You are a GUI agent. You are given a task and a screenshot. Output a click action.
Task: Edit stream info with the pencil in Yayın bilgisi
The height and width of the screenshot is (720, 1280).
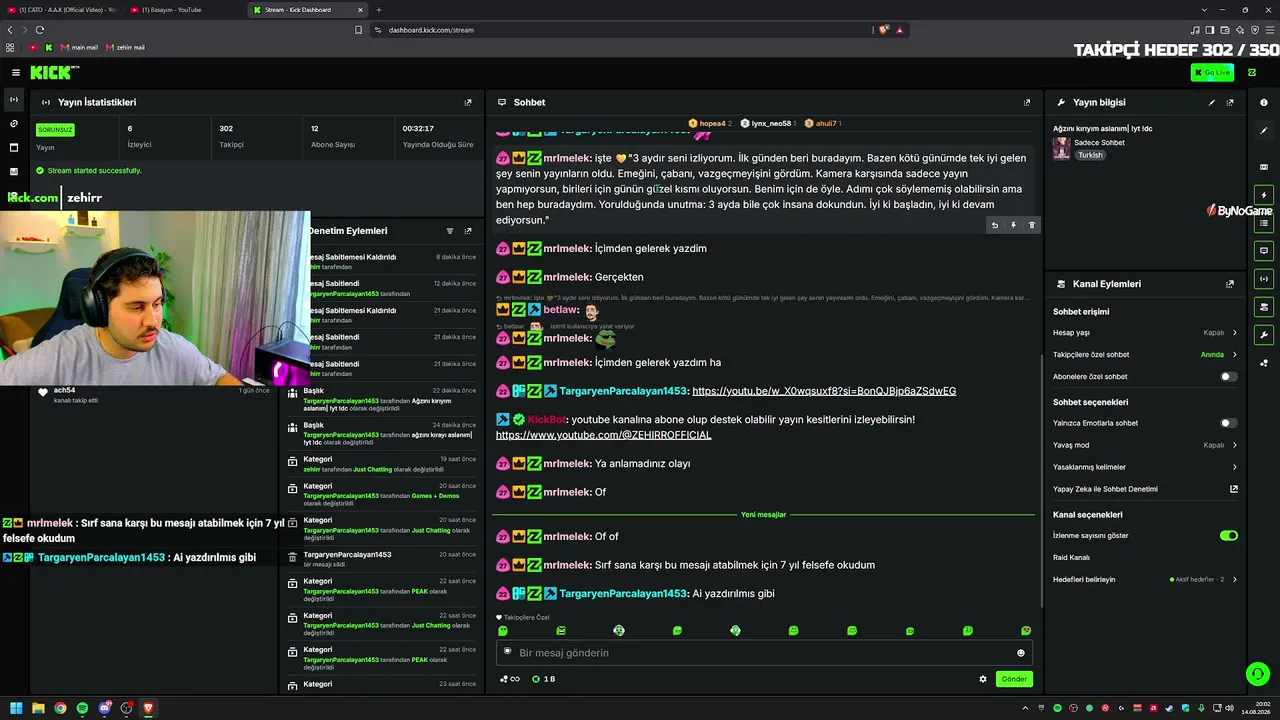click(1212, 102)
